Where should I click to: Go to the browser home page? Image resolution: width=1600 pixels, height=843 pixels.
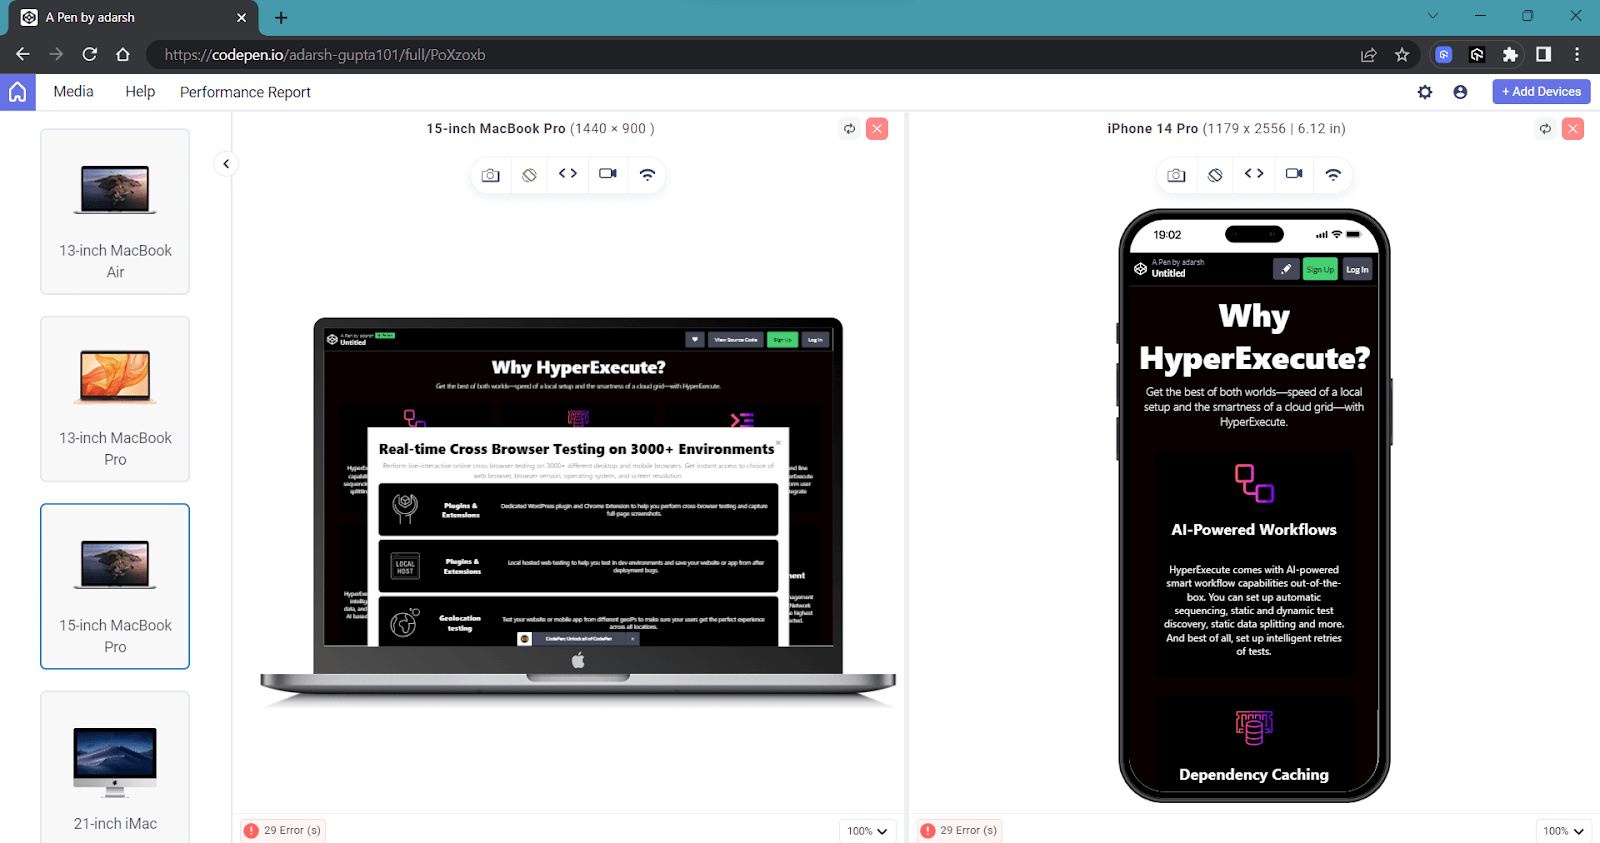[122, 54]
